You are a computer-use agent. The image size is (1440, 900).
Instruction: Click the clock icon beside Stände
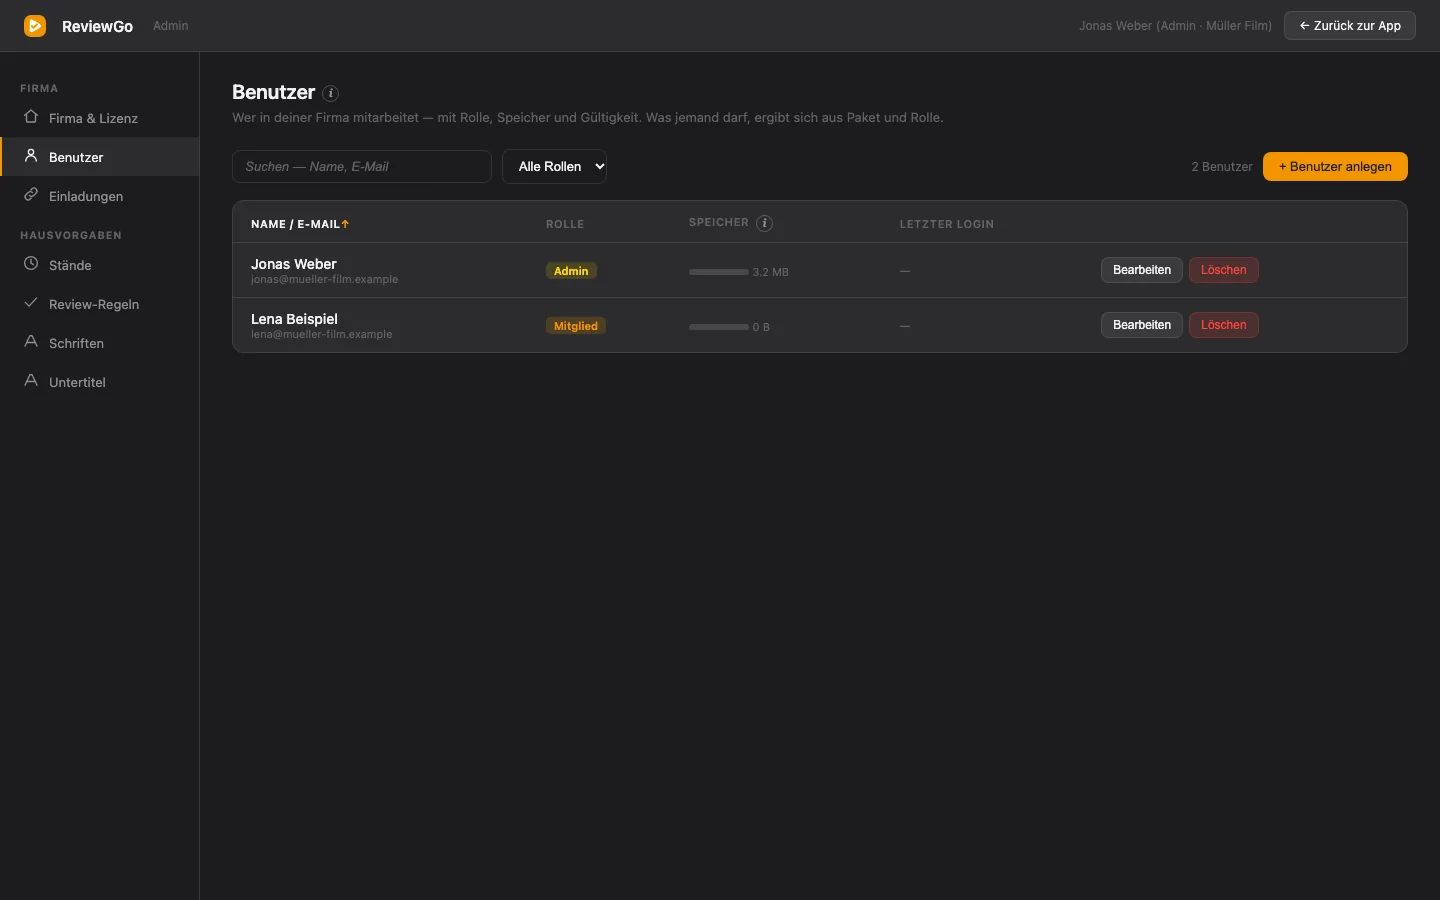point(31,264)
